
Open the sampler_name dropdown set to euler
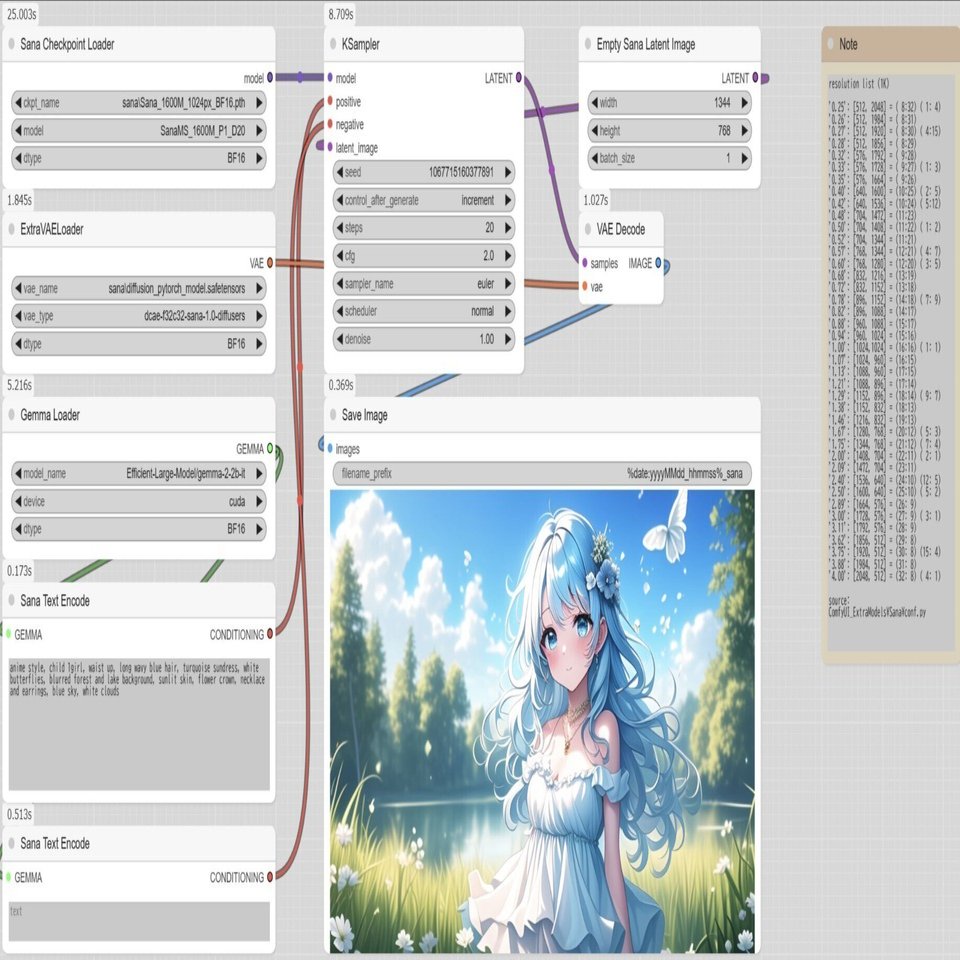(x=422, y=283)
